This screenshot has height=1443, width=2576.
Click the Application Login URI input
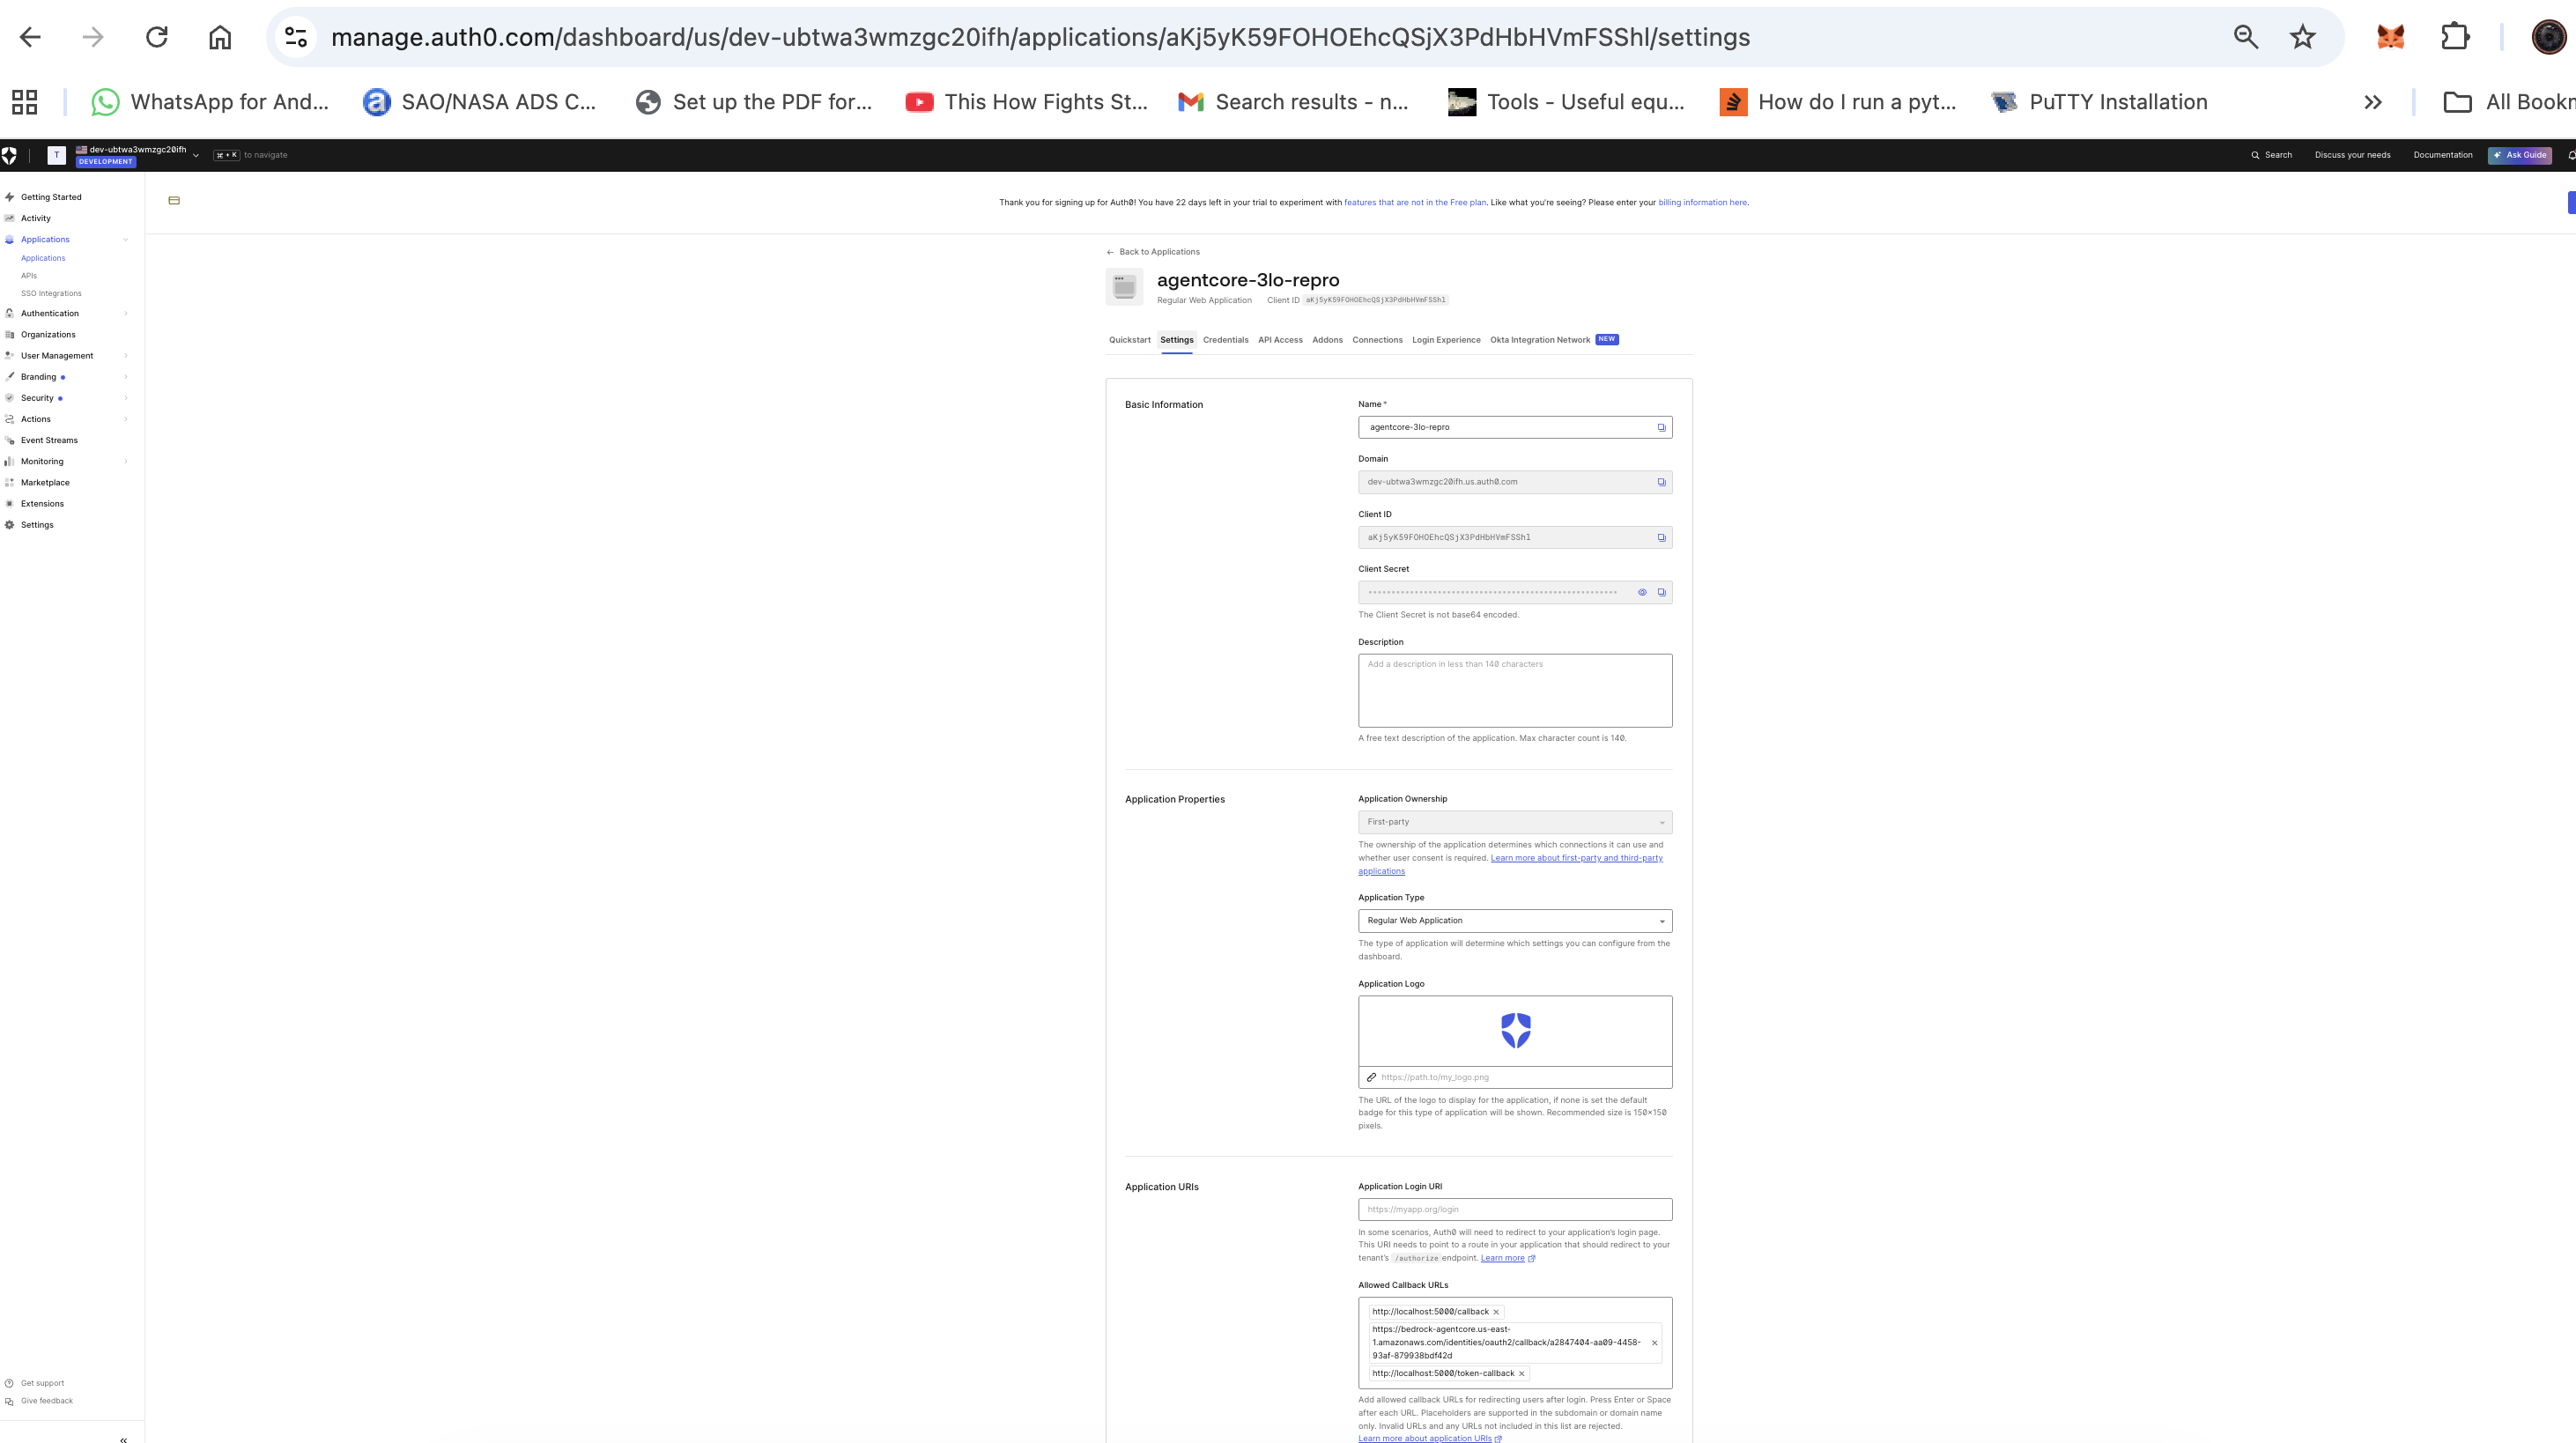point(1515,1210)
